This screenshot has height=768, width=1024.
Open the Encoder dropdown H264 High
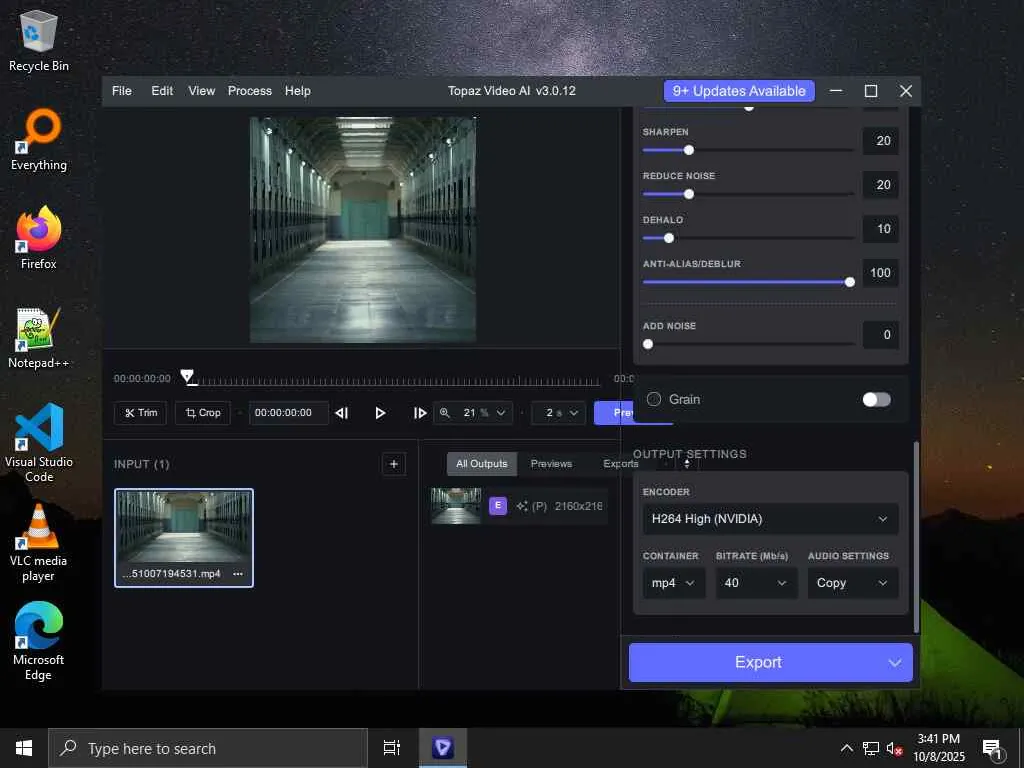coord(770,519)
